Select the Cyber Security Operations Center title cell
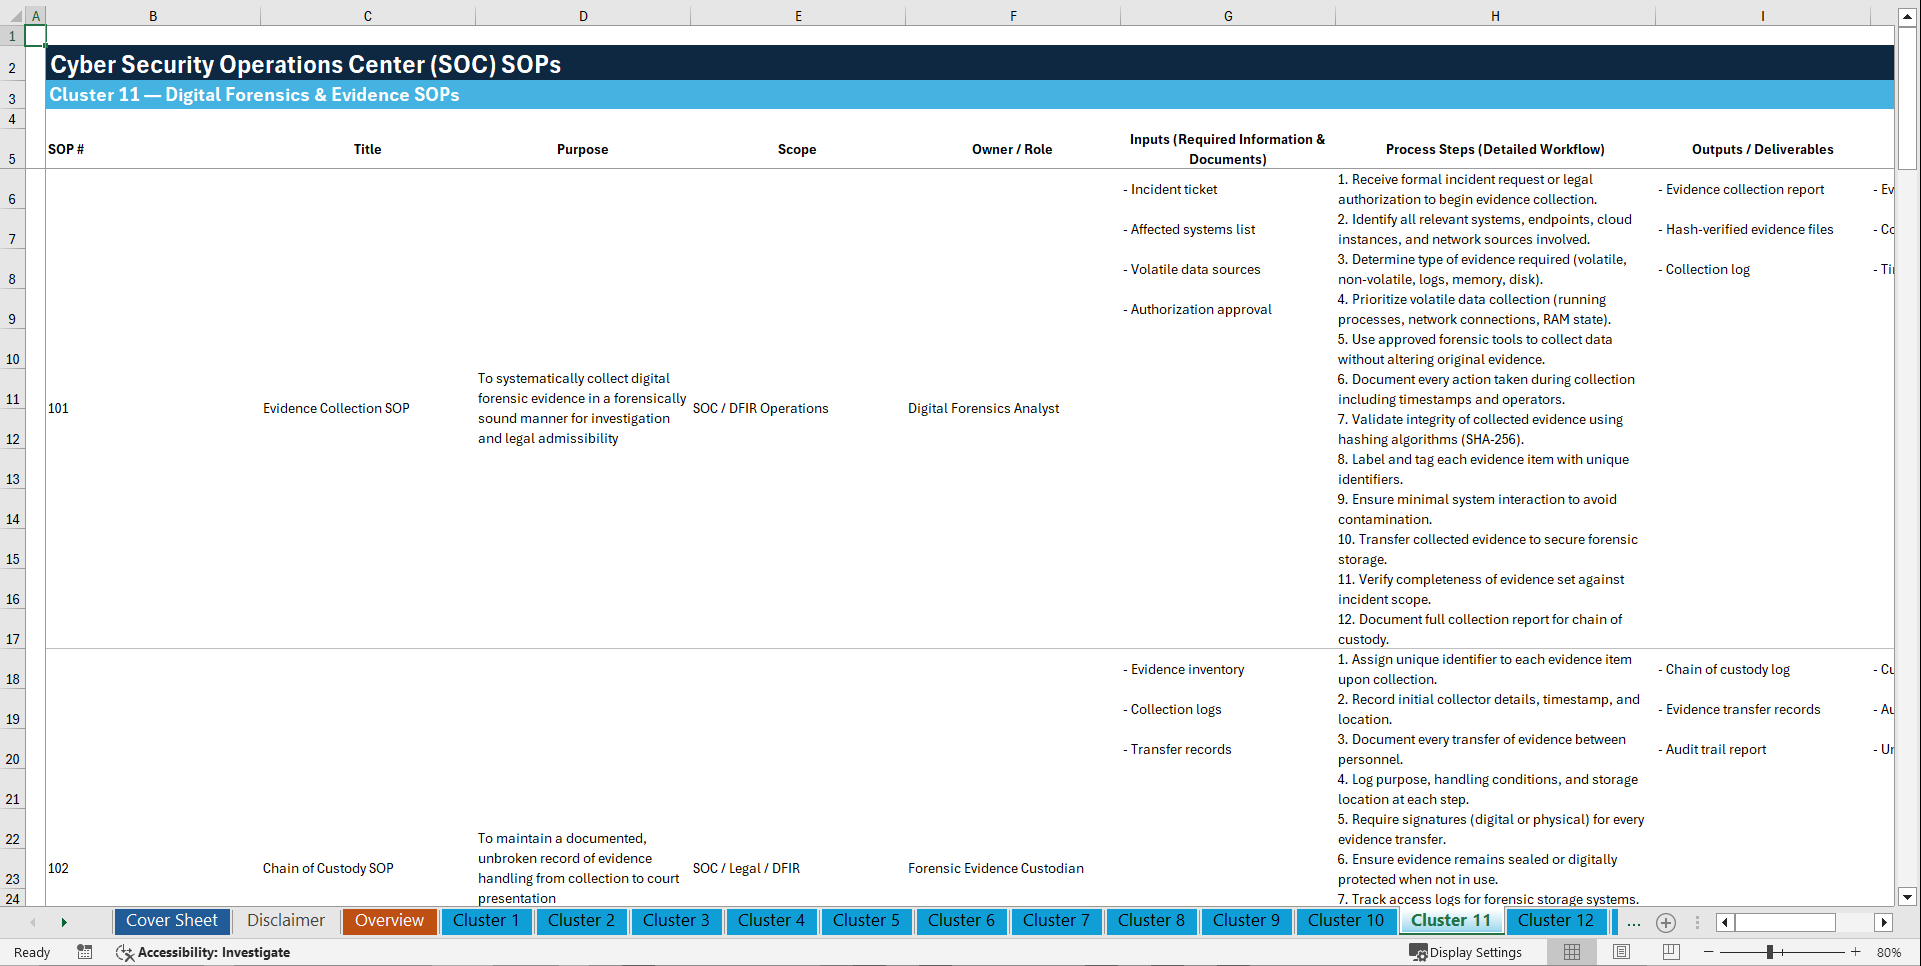Image resolution: width=1921 pixels, height=966 pixels. click(x=970, y=63)
